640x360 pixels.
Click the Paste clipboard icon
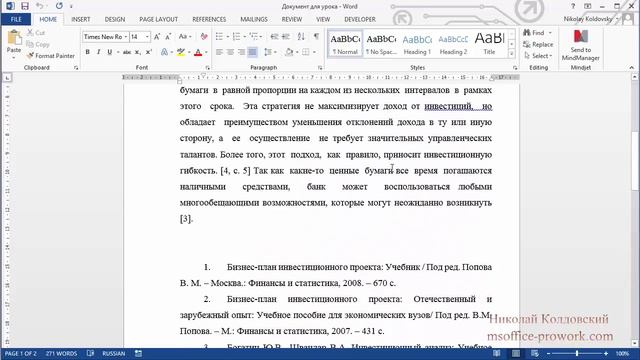pos(14,38)
